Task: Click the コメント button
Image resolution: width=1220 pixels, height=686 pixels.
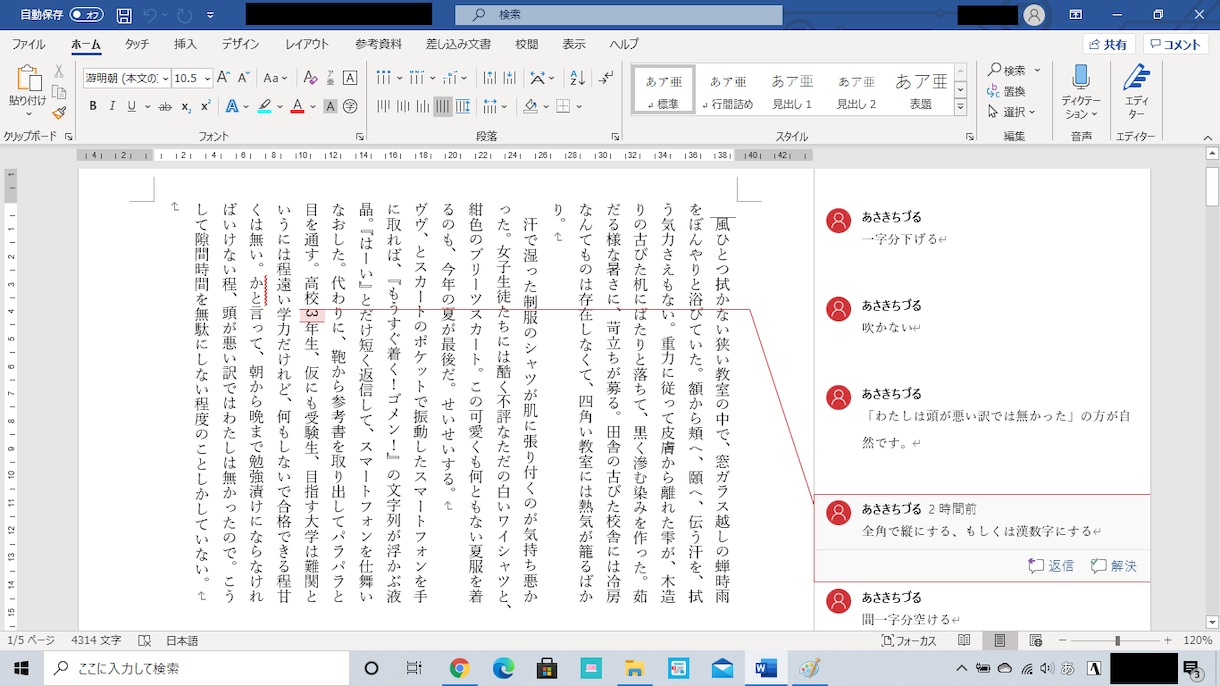Action: (1175, 44)
